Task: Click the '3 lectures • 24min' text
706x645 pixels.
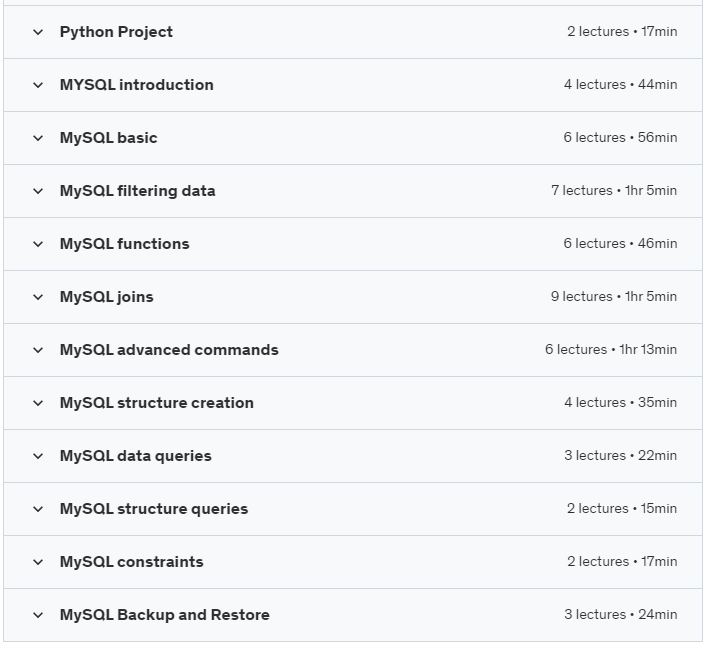Action: [620, 615]
